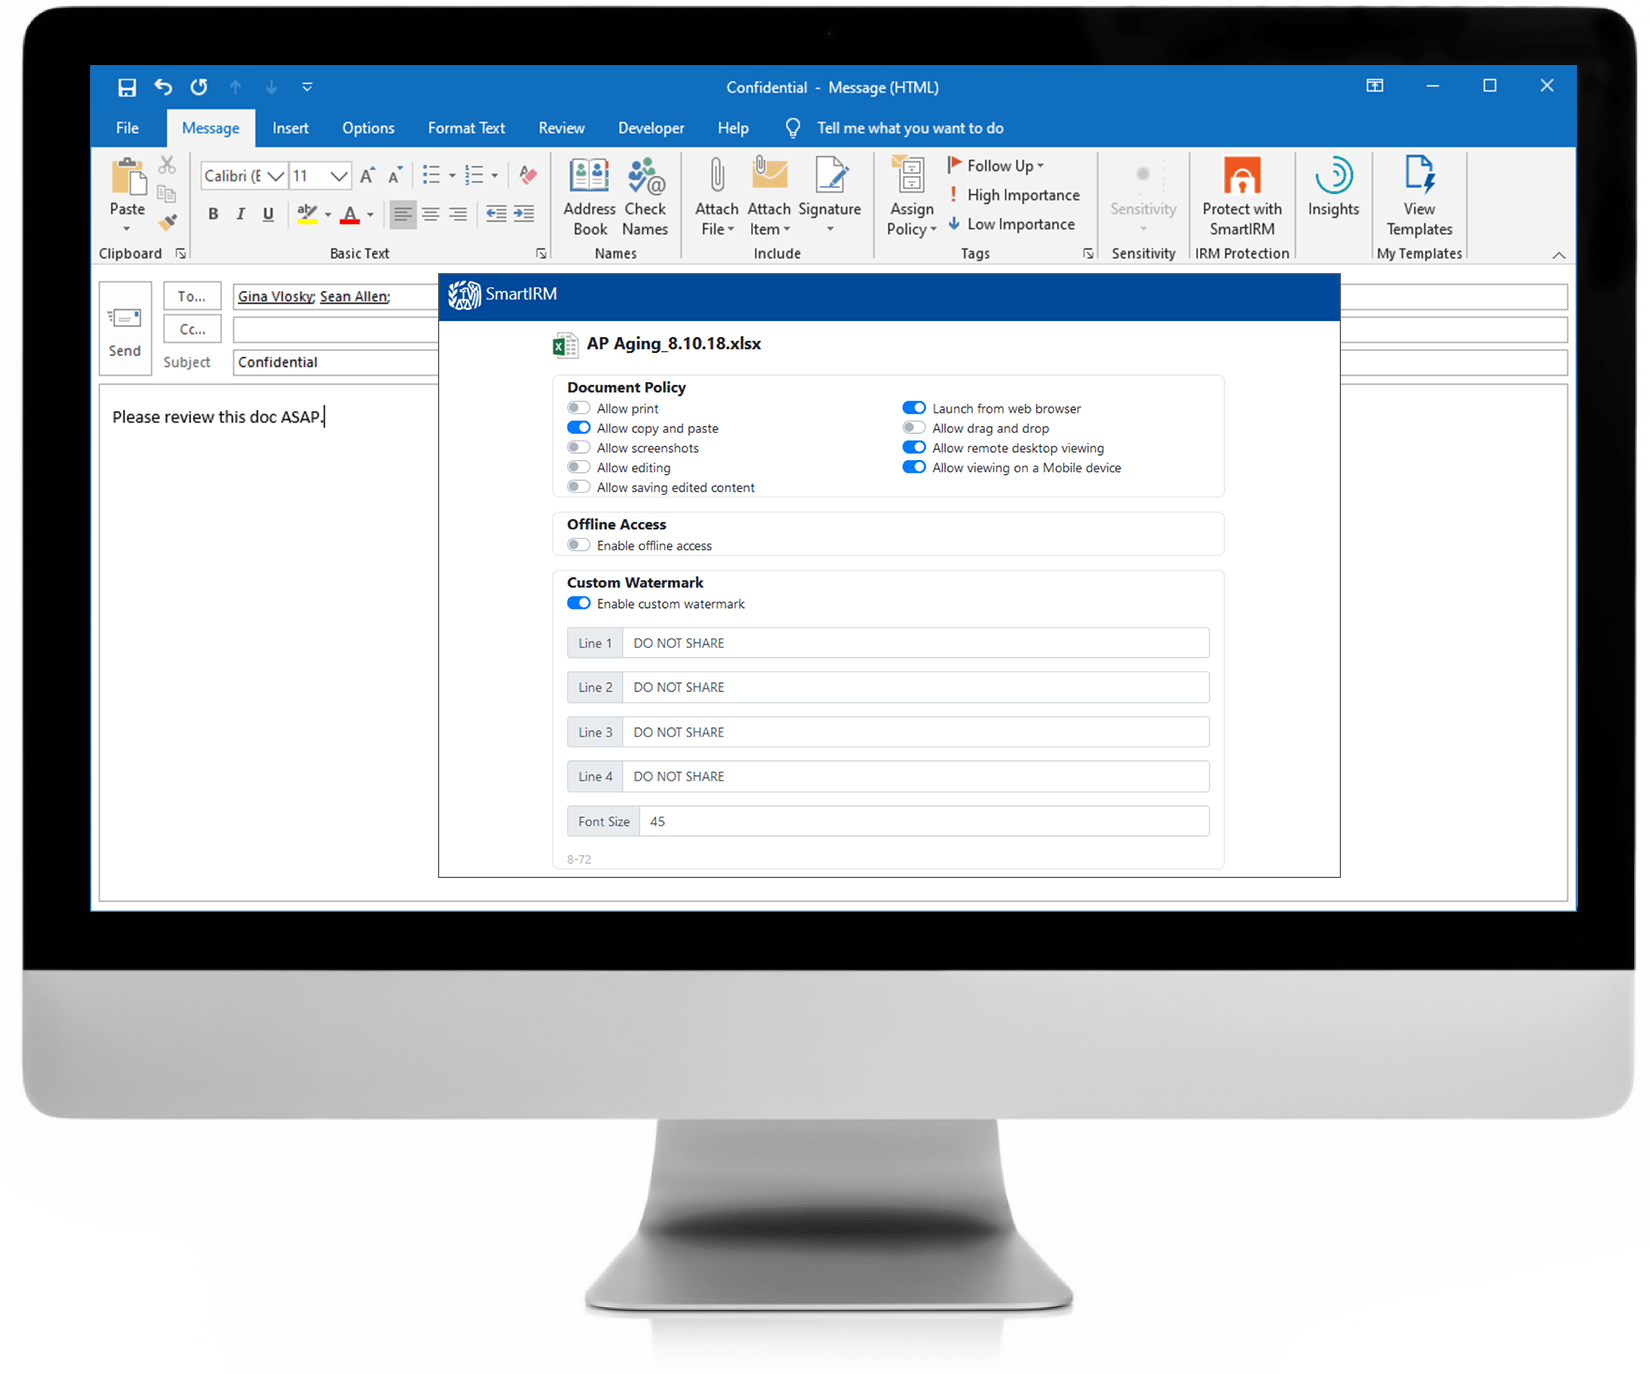Click the Send button
Image resolution: width=1650 pixels, height=1375 pixels.
click(125, 328)
